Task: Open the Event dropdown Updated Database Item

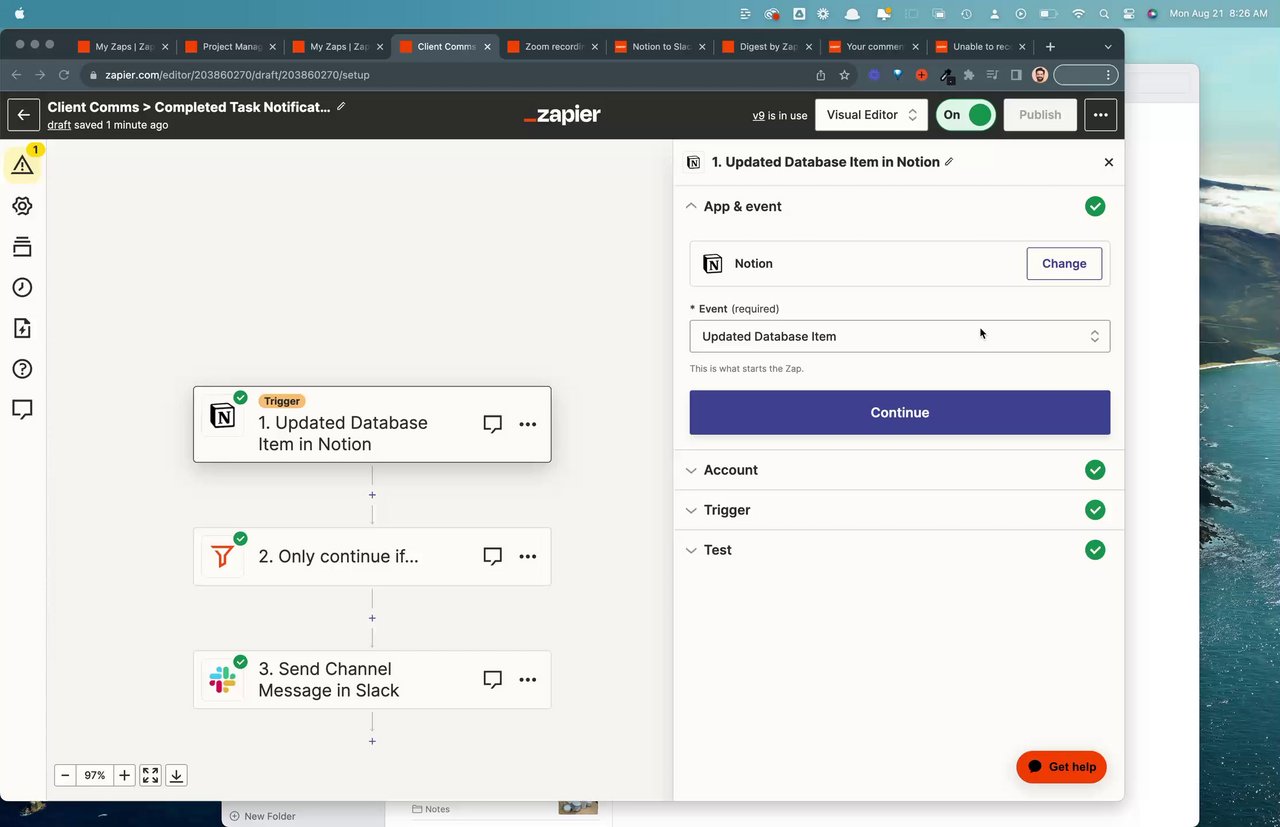Action: [x=900, y=336]
